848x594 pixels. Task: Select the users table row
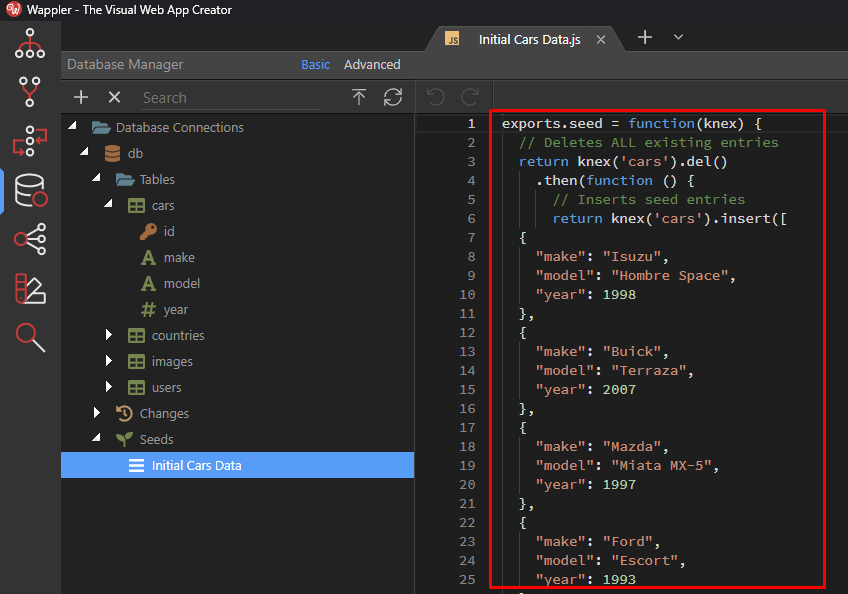(x=237, y=387)
